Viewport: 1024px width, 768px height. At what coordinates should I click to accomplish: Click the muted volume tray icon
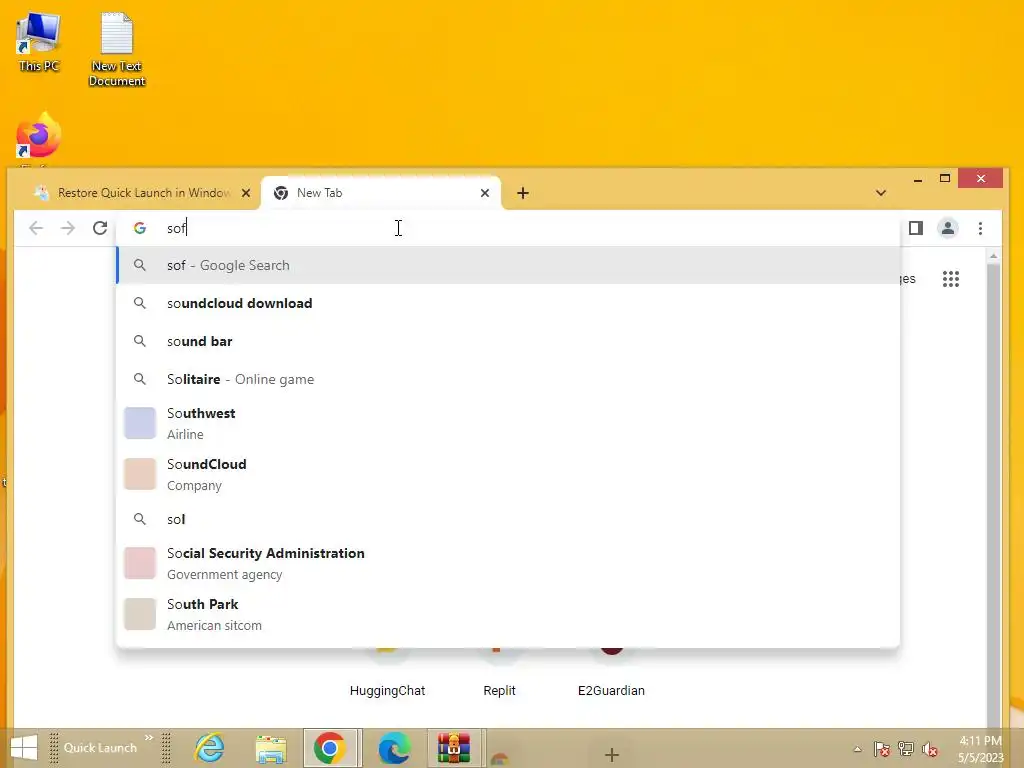(x=930, y=749)
